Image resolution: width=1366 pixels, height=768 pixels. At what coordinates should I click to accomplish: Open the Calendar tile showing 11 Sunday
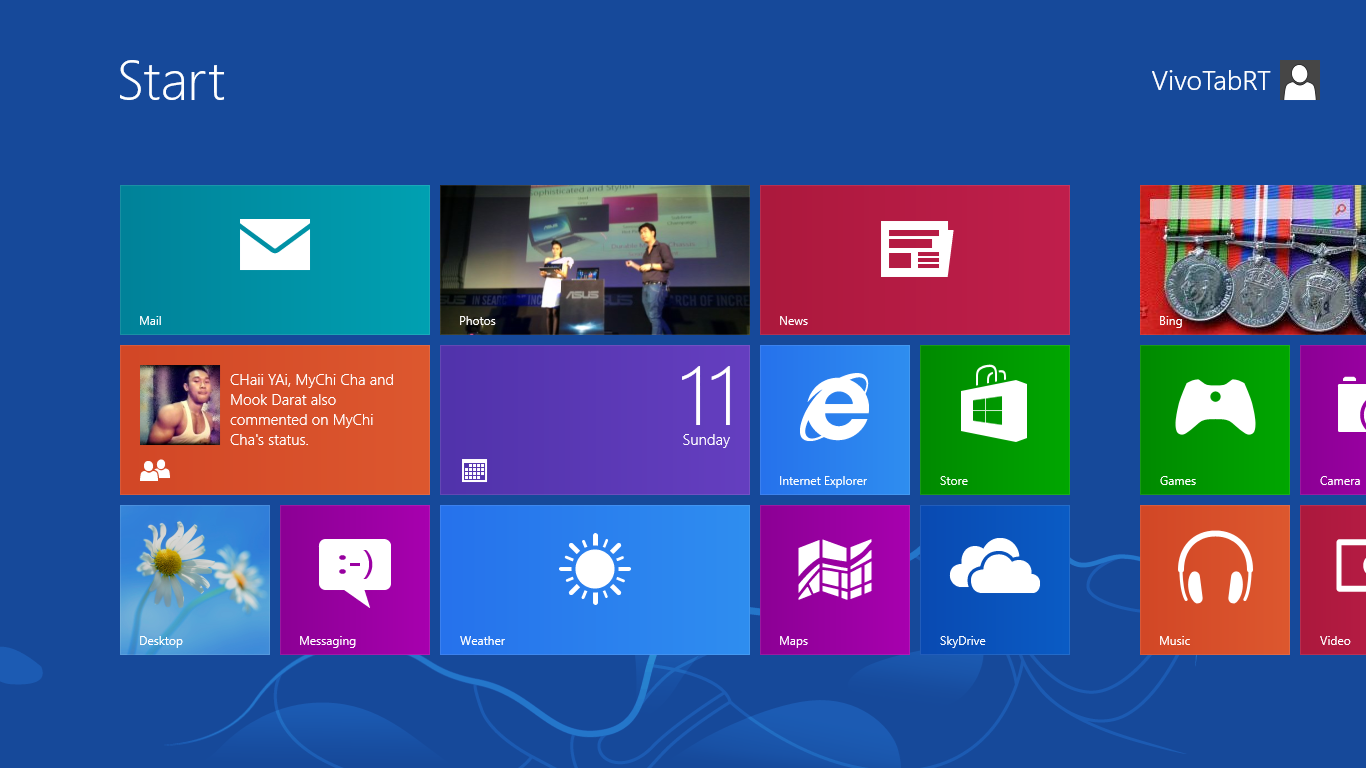pyautogui.click(x=595, y=420)
